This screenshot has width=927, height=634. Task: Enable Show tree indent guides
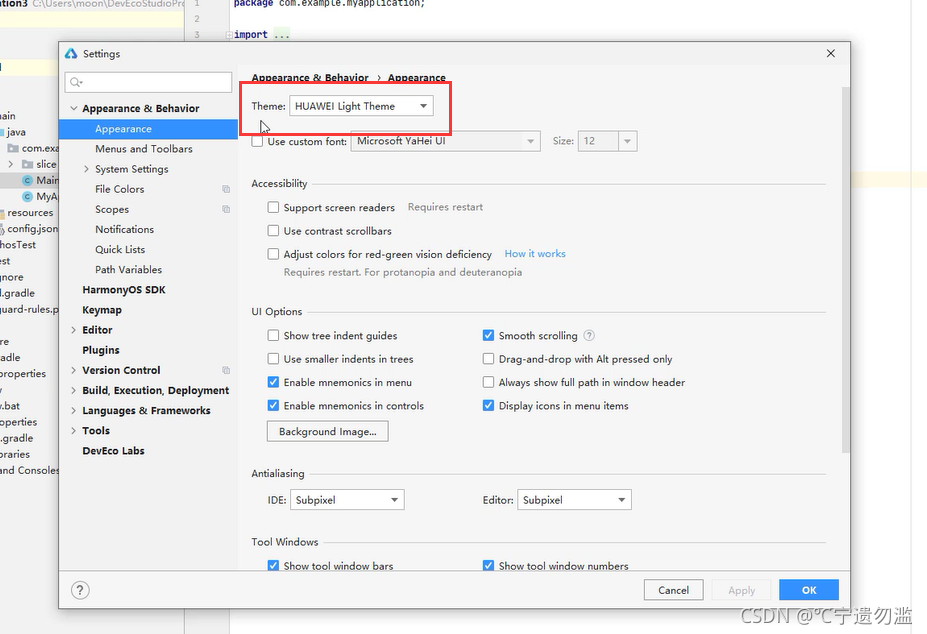(273, 335)
